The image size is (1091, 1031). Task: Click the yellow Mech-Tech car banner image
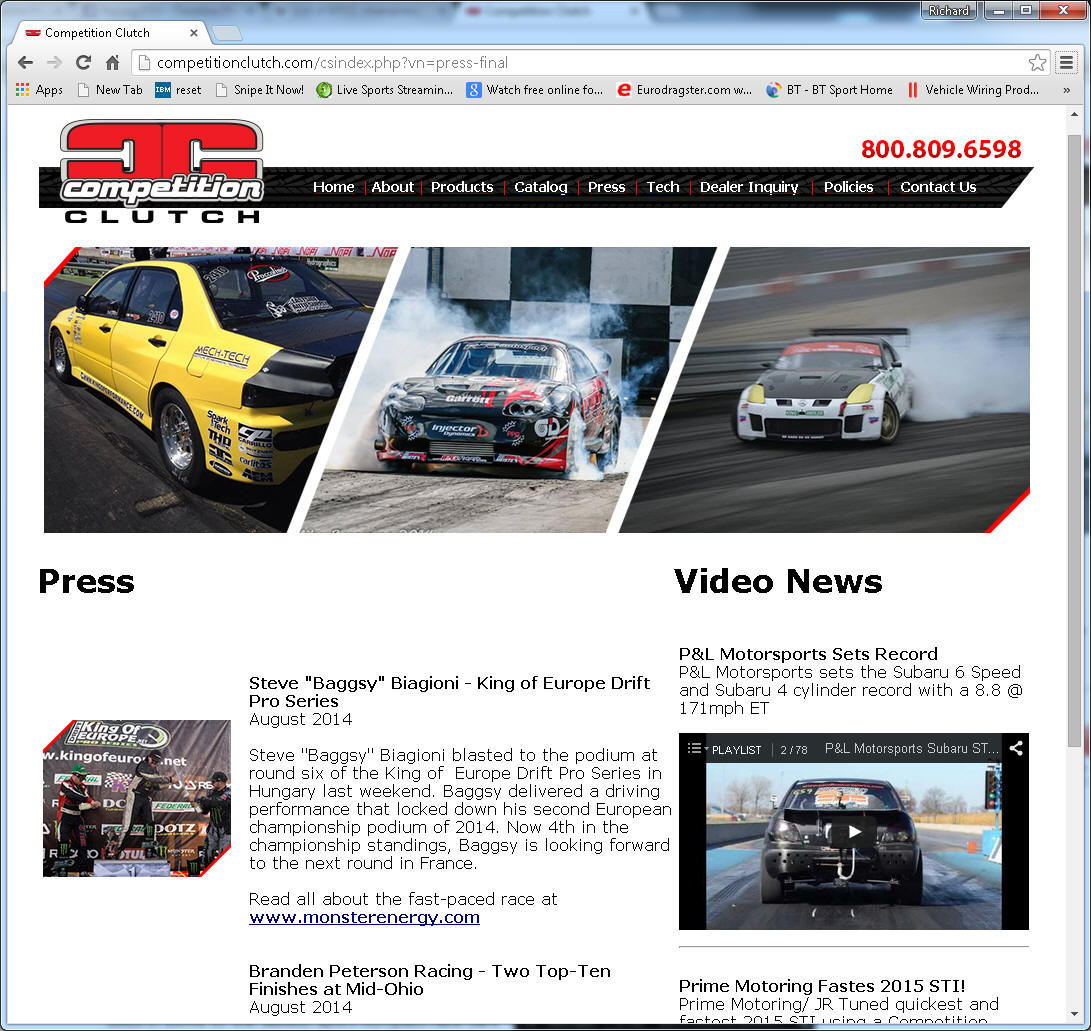tap(202, 390)
